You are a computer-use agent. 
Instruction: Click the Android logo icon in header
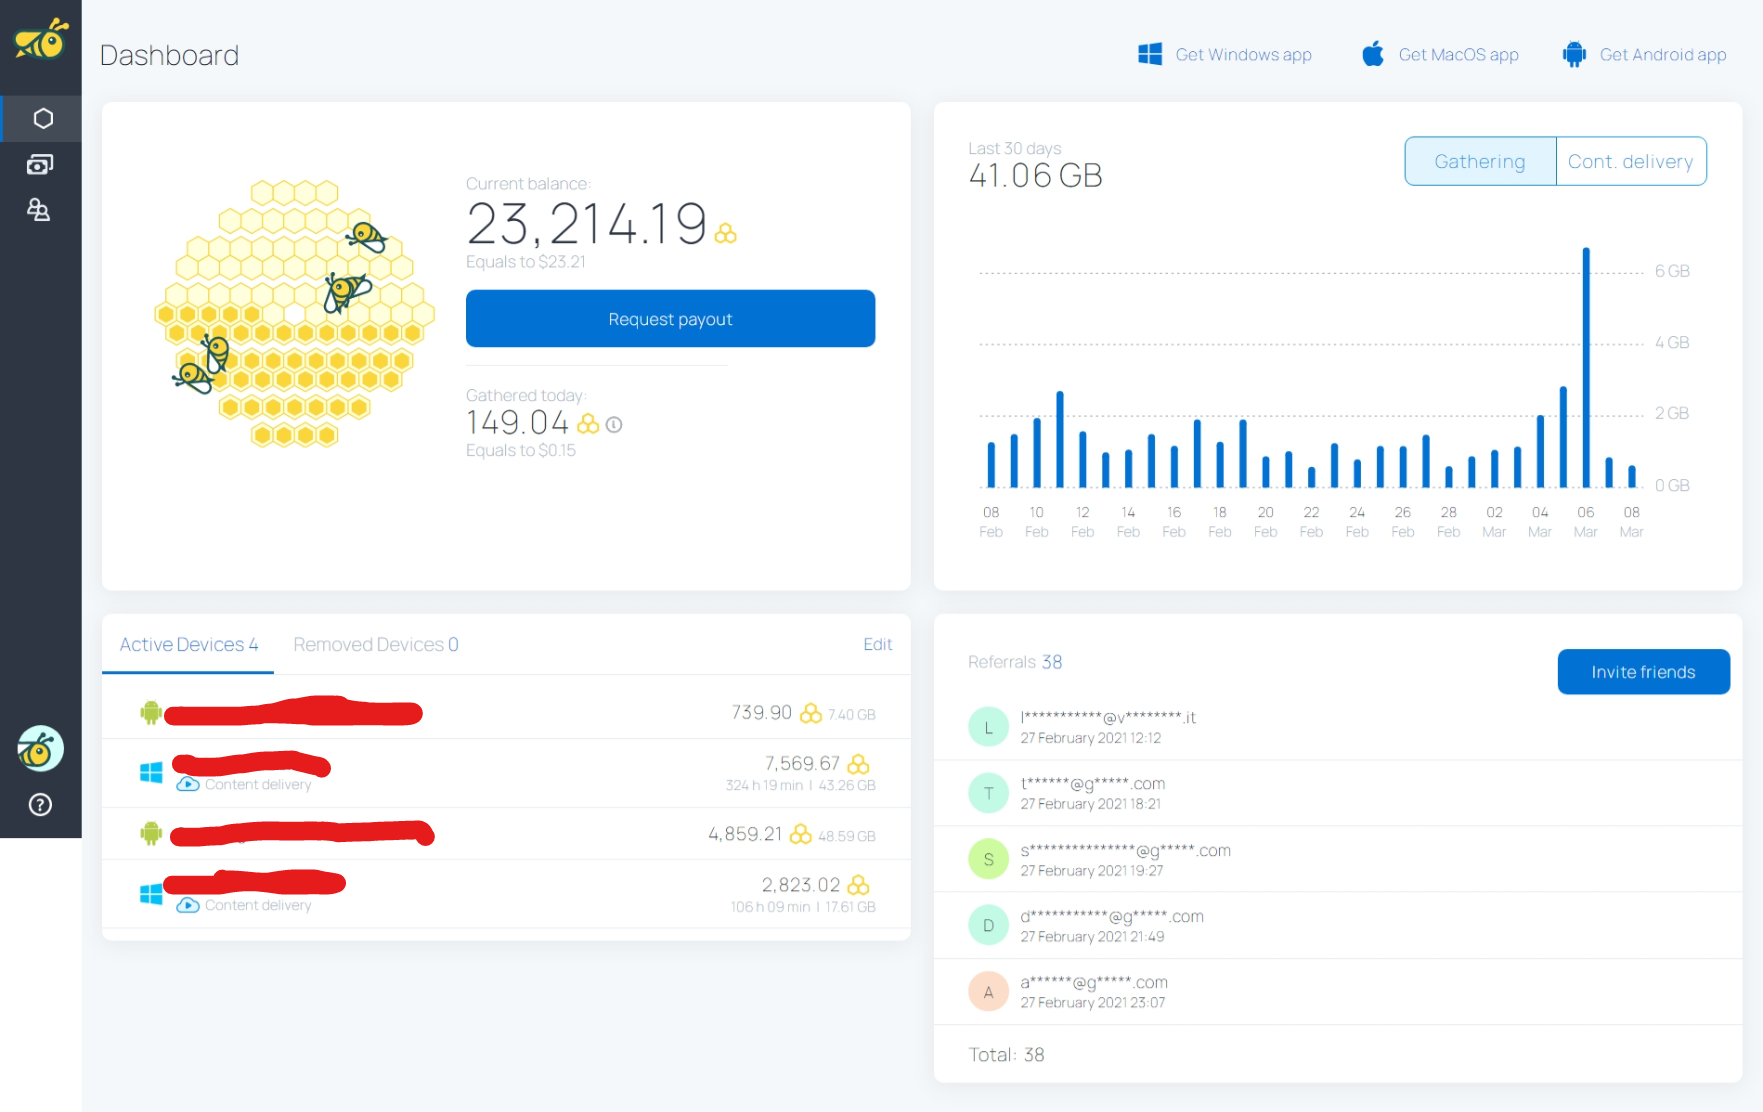pyautogui.click(x=1574, y=54)
